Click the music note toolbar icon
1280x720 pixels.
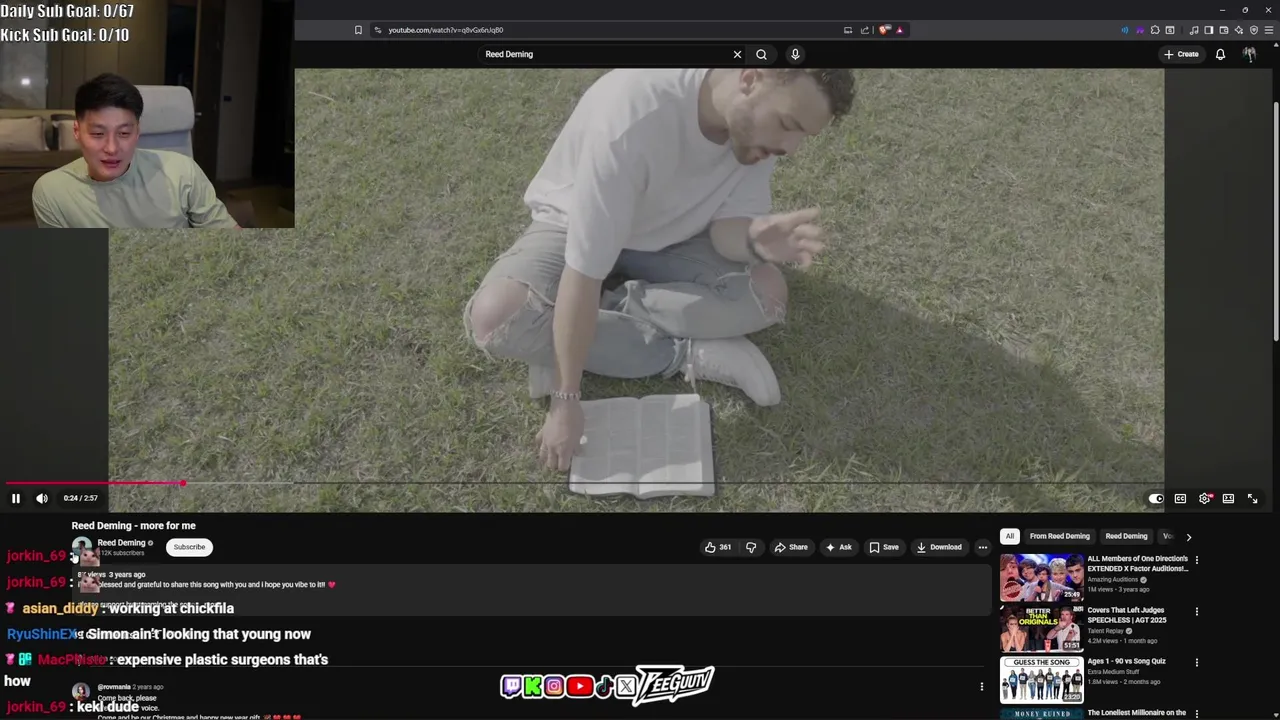(x=1194, y=30)
